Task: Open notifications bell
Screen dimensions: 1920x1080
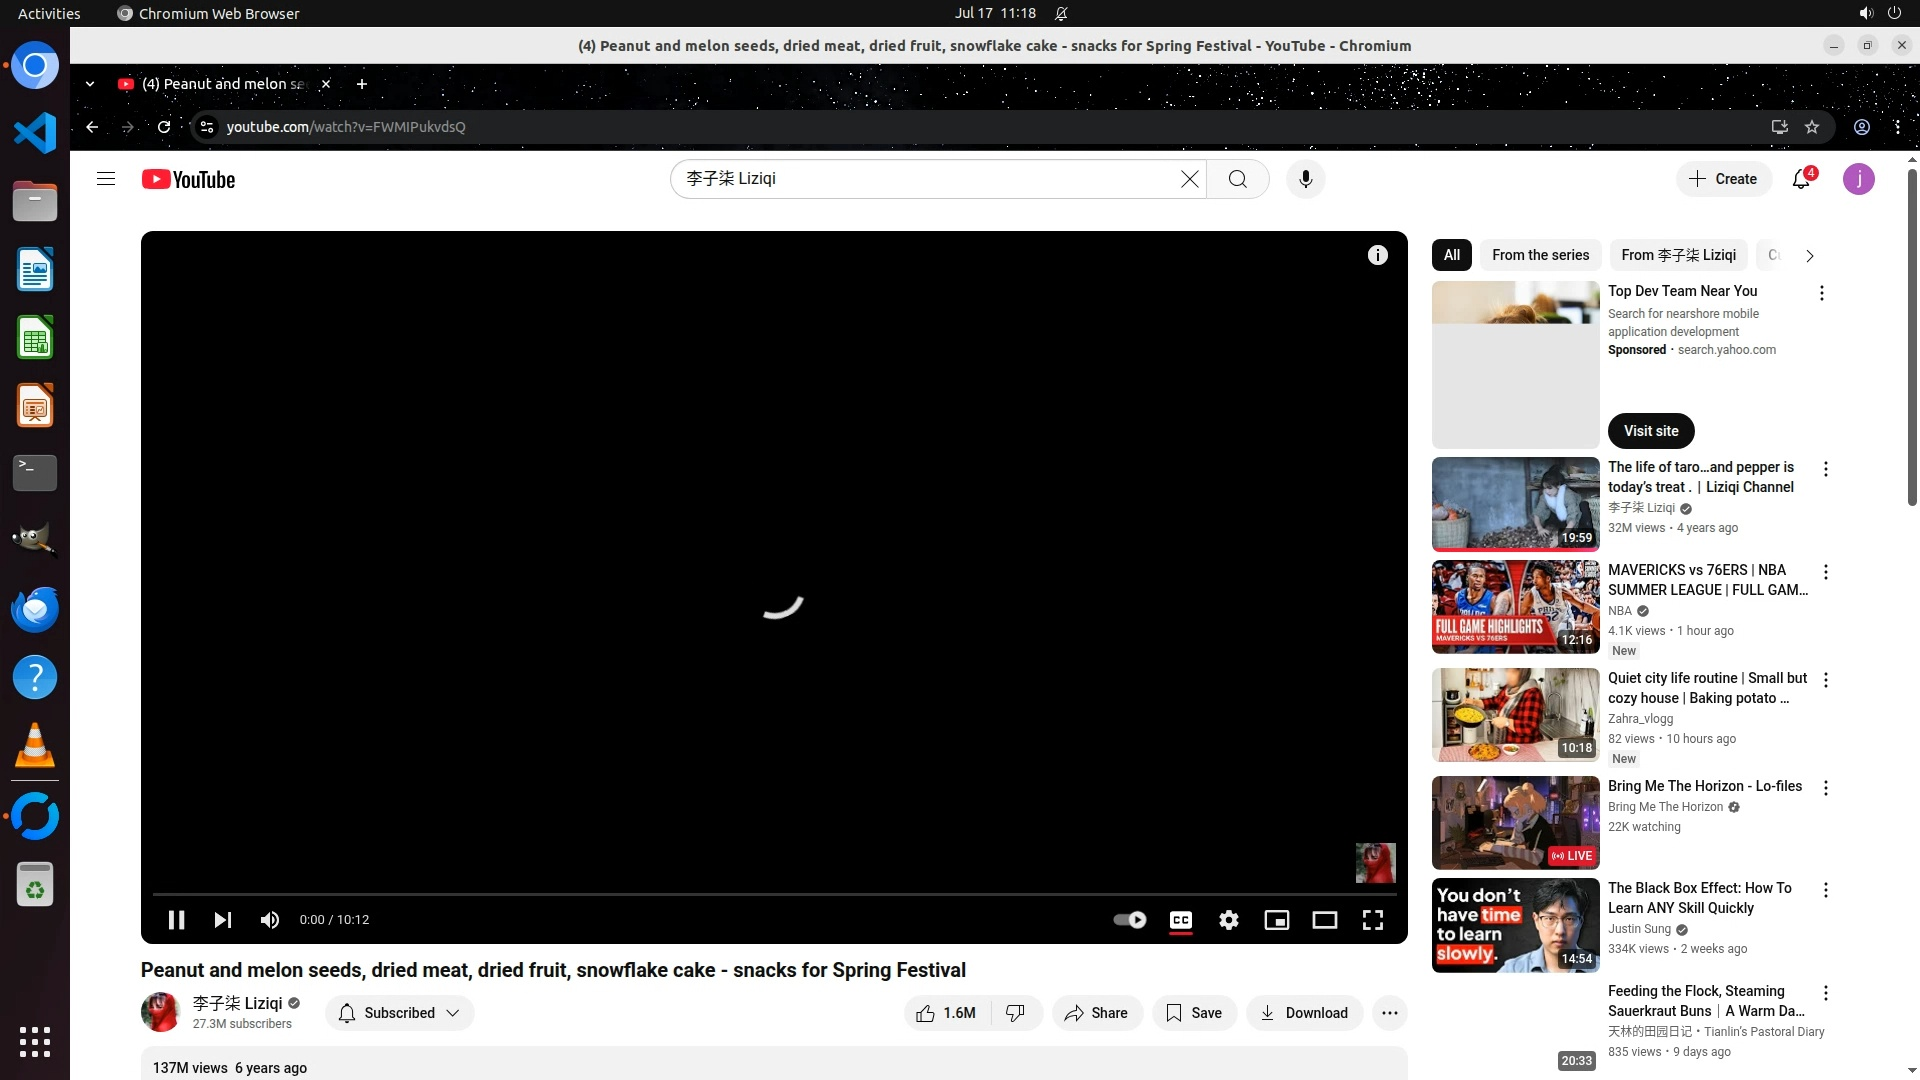Action: 1800,179
